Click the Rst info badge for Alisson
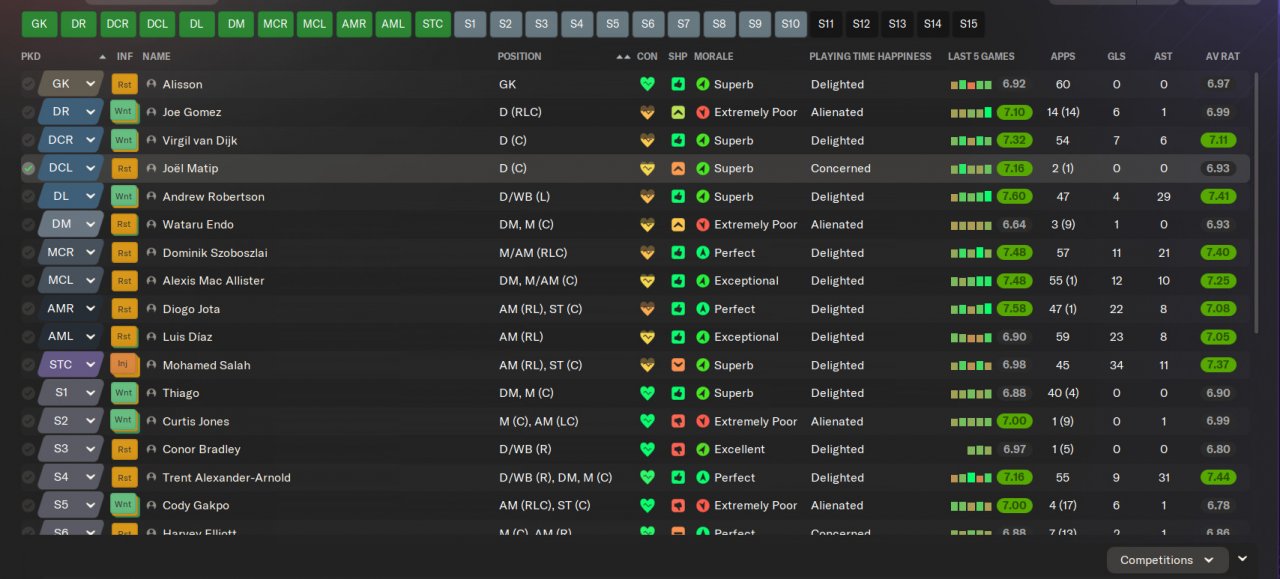 [x=124, y=84]
